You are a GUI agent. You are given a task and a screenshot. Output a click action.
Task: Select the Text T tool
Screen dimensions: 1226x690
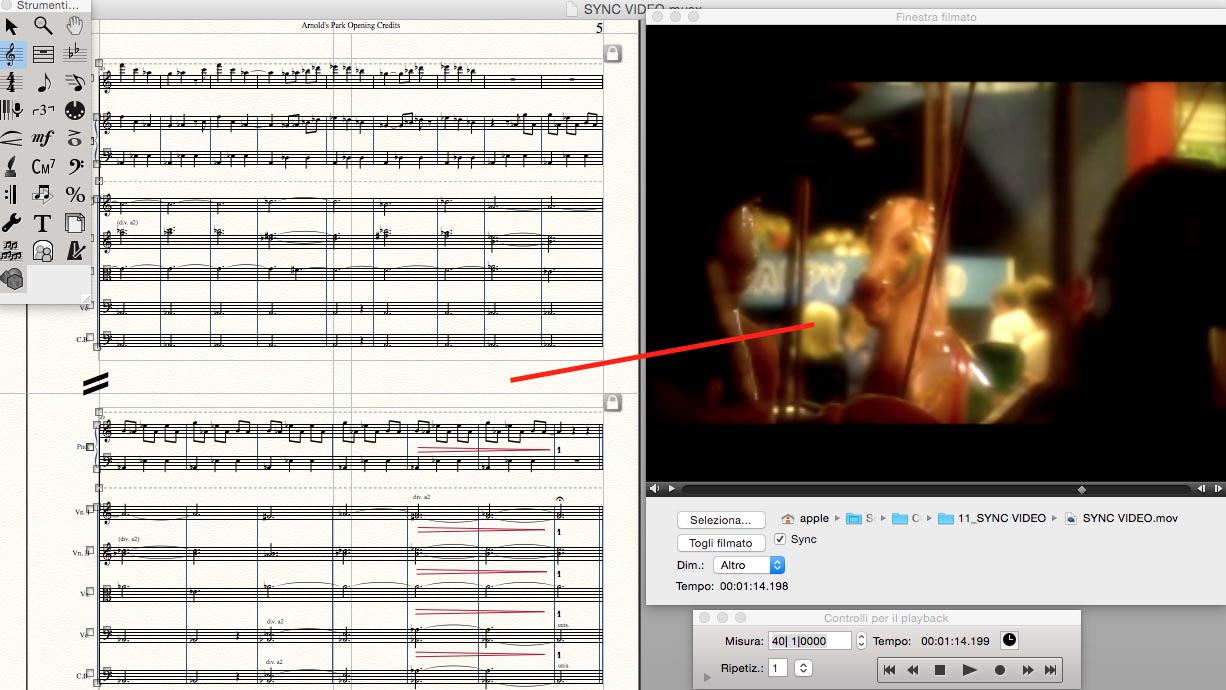[43, 222]
